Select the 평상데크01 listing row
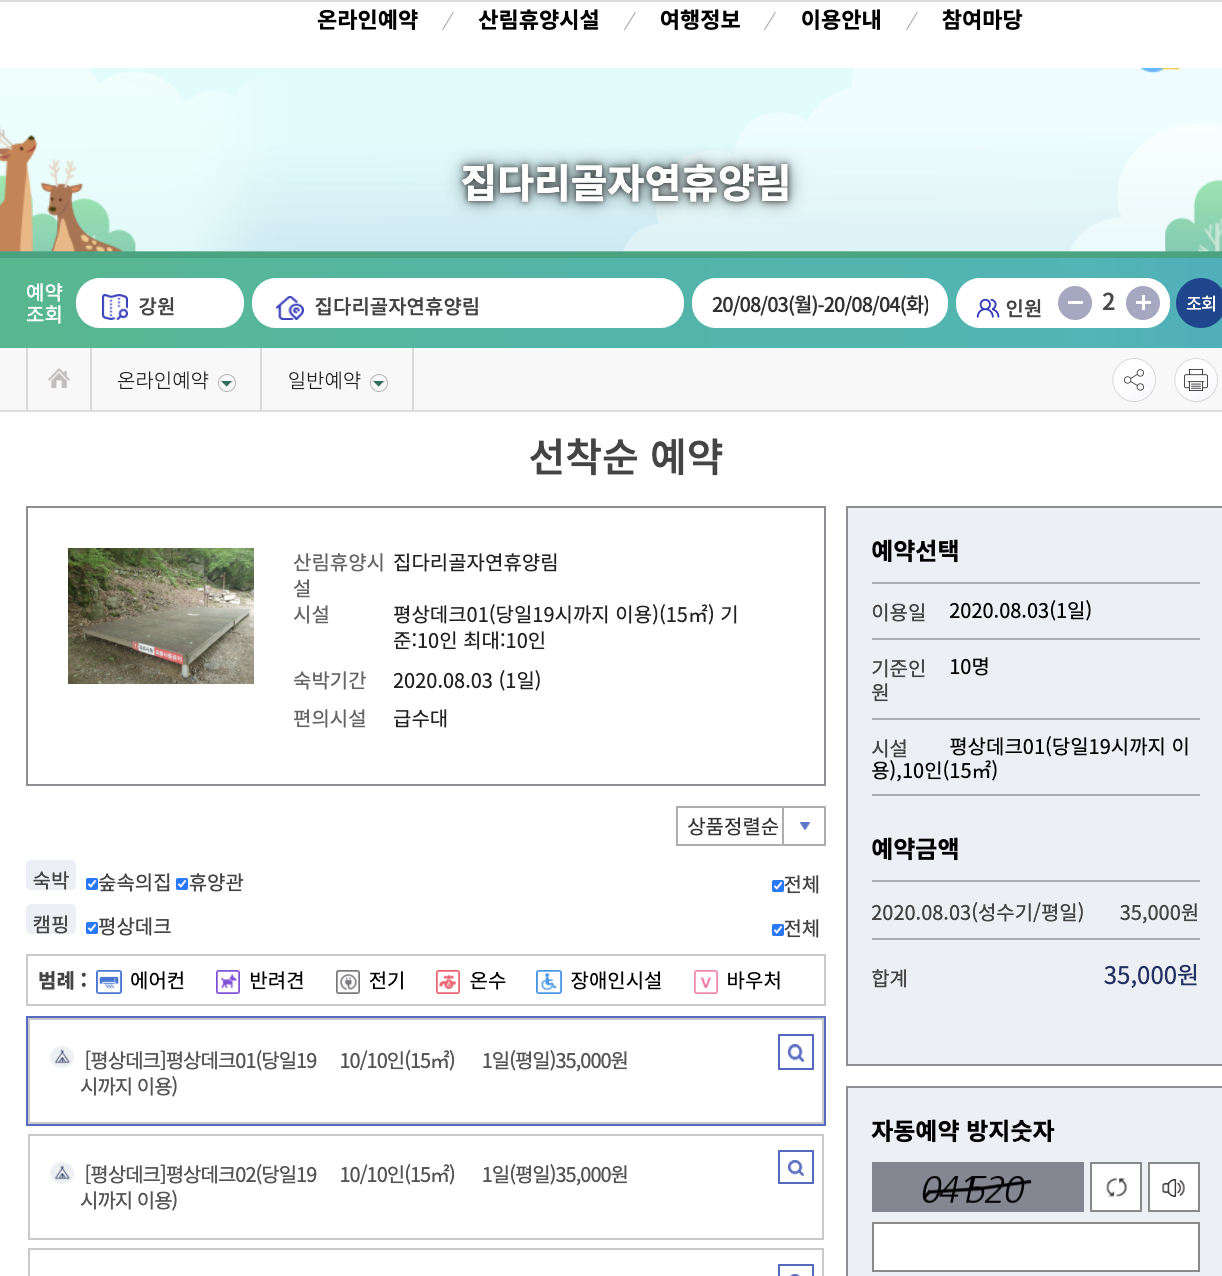Image resolution: width=1222 pixels, height=1276 pixels. (x=426, y=1071)
